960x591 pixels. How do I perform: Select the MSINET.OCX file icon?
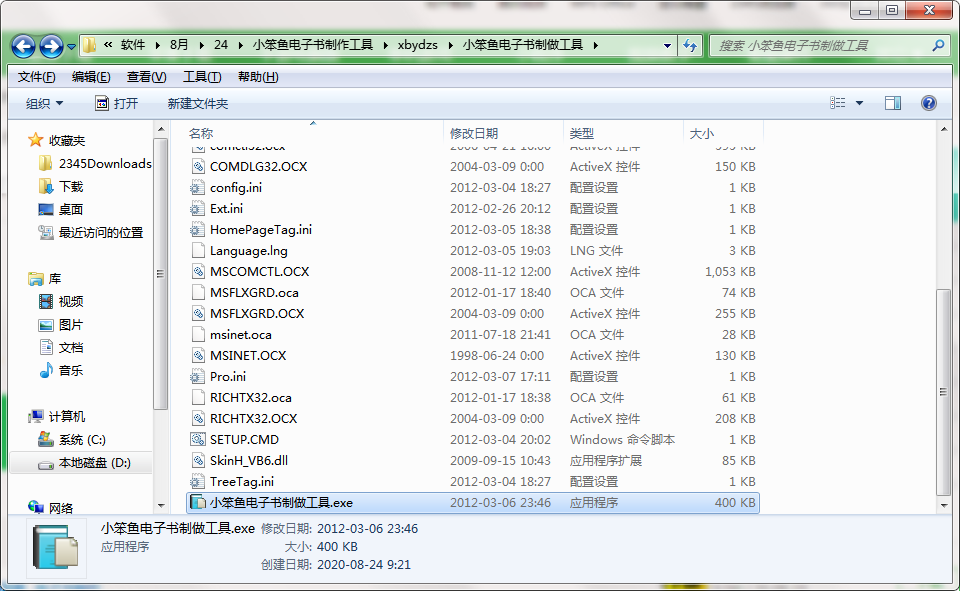click(x=198, y=356)
